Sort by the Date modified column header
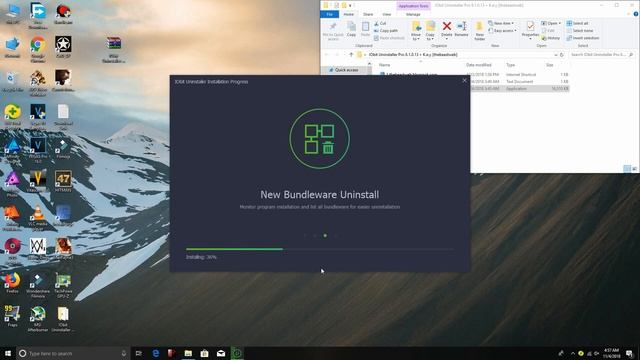The width and height of the screenshot is (640, 360). [479, 65]
